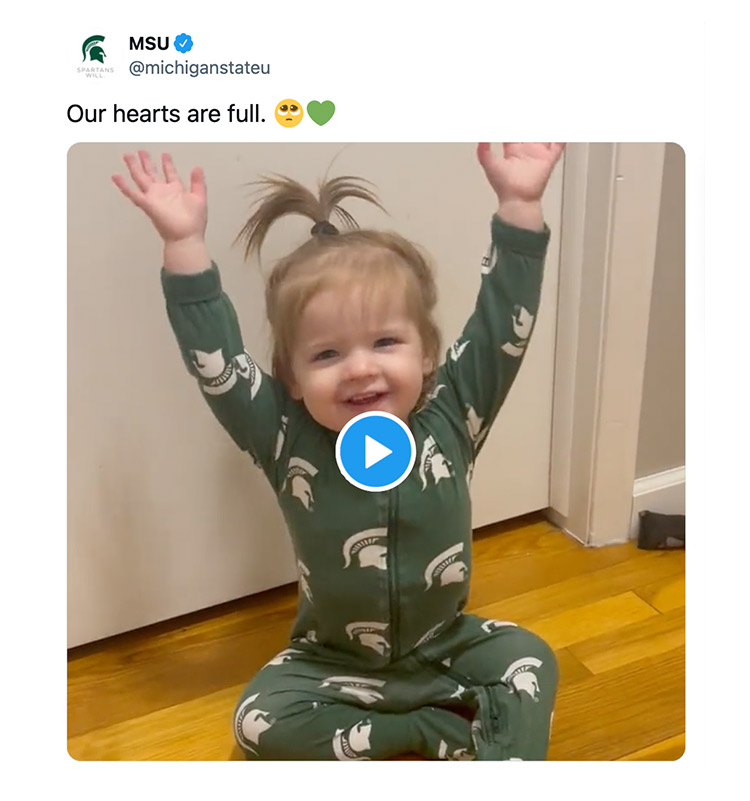This screenshot has height=801, width=750.
Task: Click the green heart emoji
Action: tap(320, 114)
